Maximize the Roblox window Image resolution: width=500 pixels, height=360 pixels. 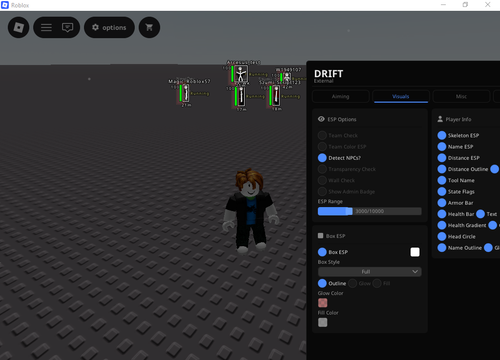coord(465,5)
